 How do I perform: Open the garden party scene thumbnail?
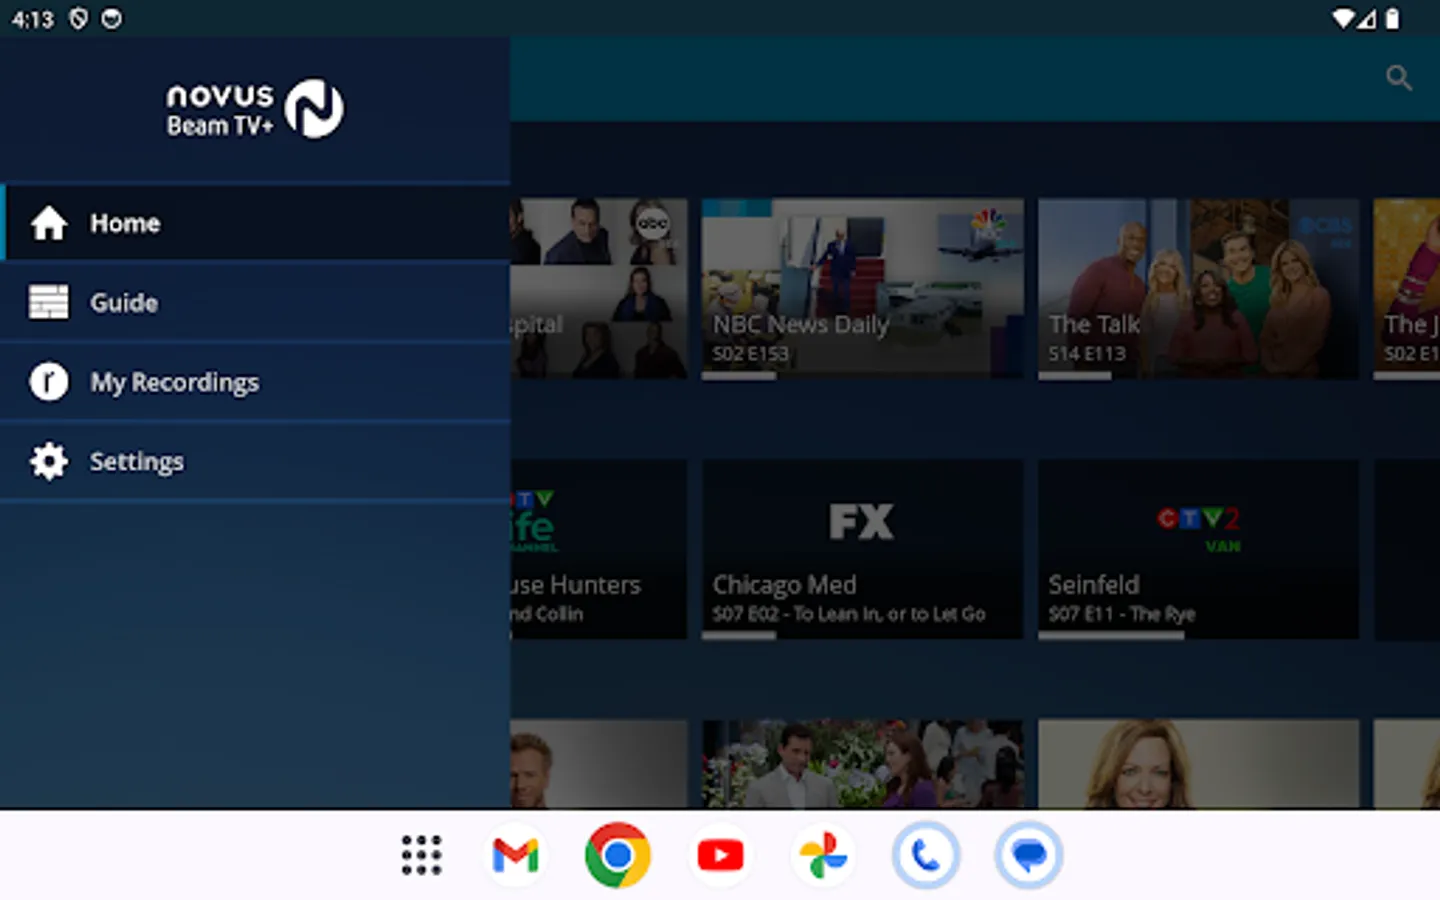click(862, 764)
